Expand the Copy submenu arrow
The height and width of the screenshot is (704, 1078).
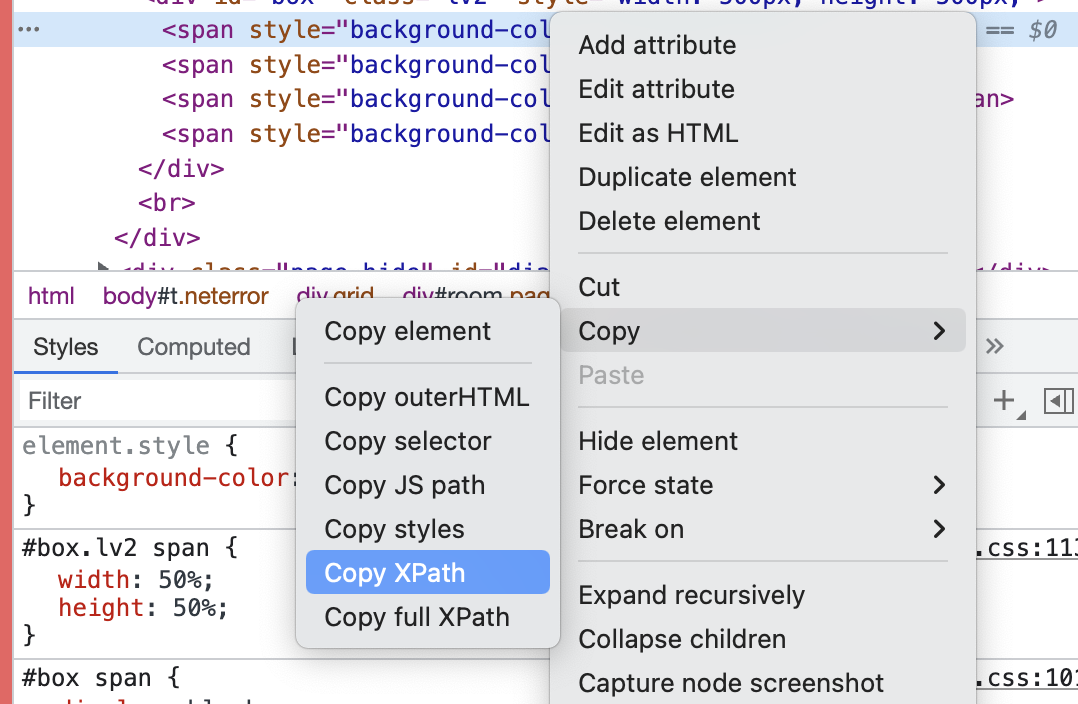[938, 331]
